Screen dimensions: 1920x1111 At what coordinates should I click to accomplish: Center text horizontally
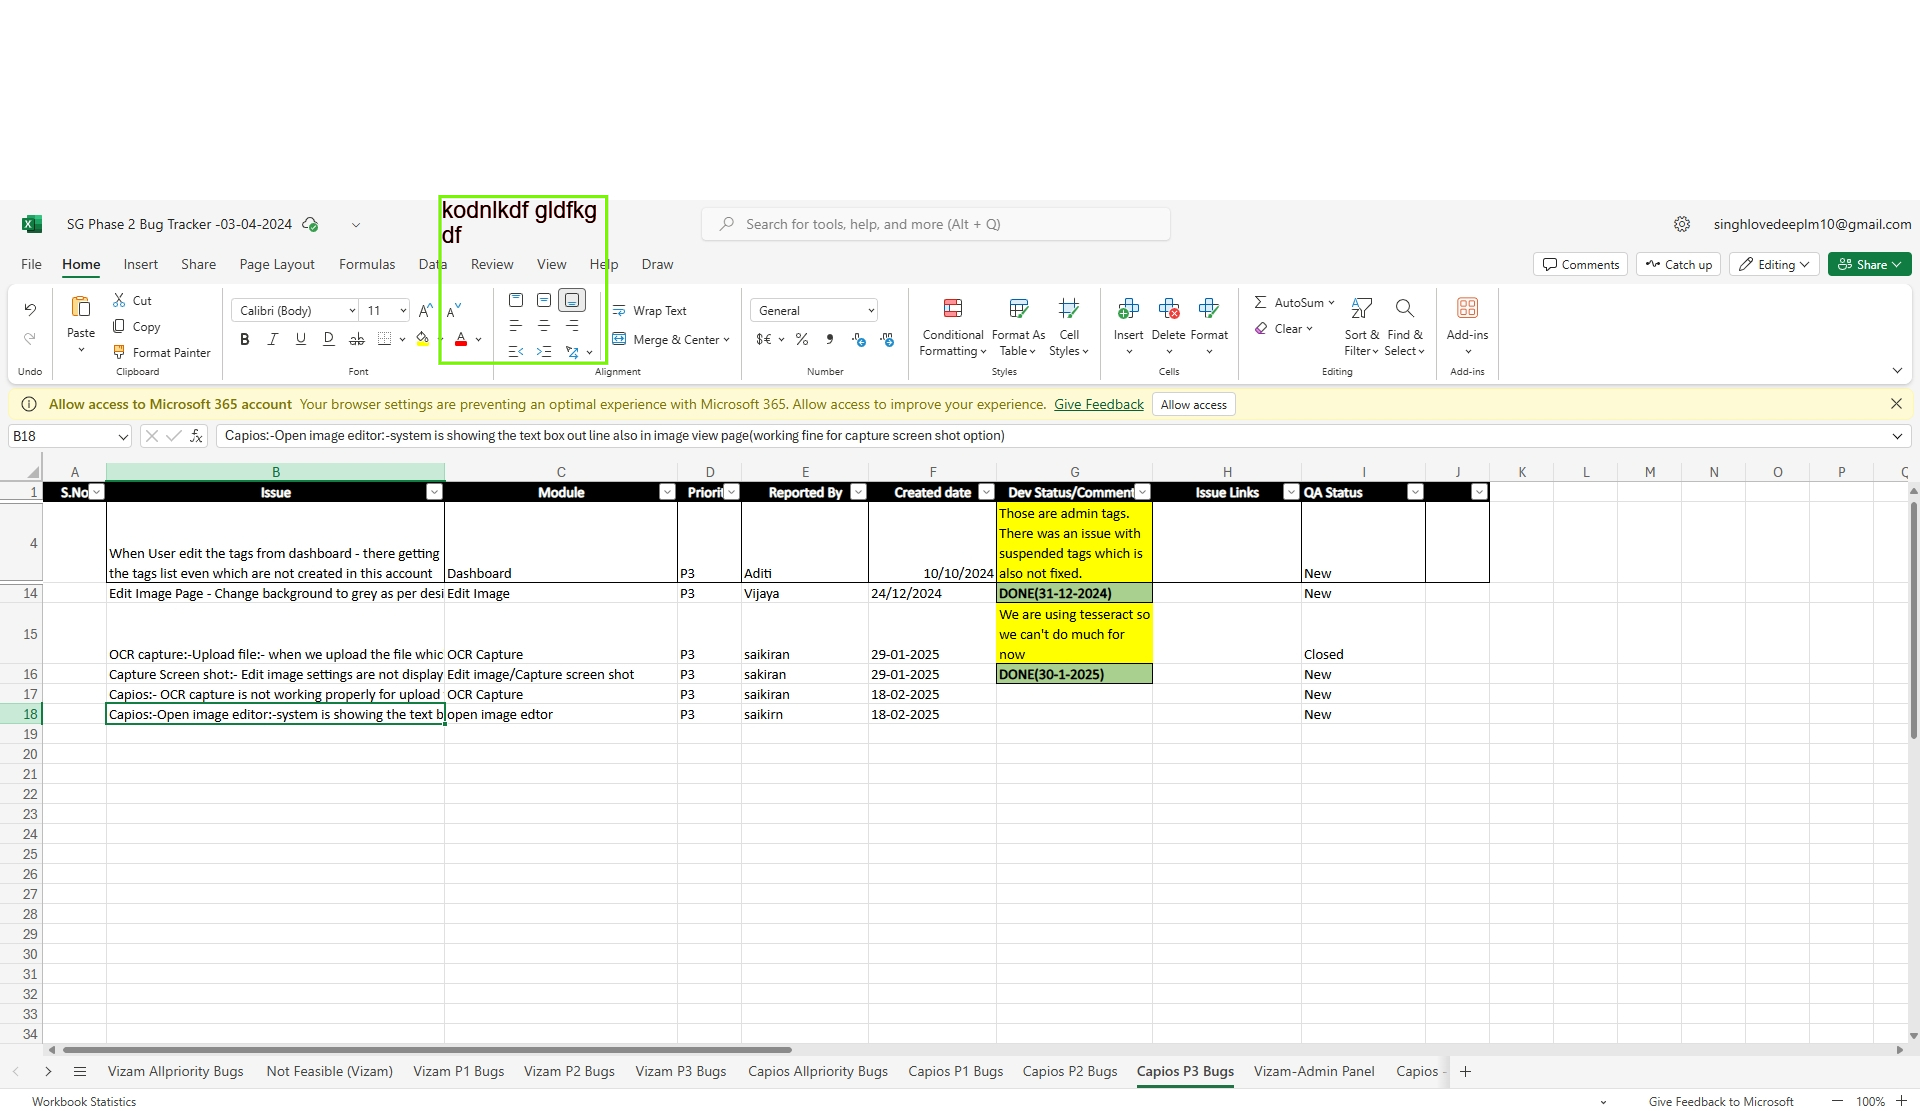[x=544, y=326]
